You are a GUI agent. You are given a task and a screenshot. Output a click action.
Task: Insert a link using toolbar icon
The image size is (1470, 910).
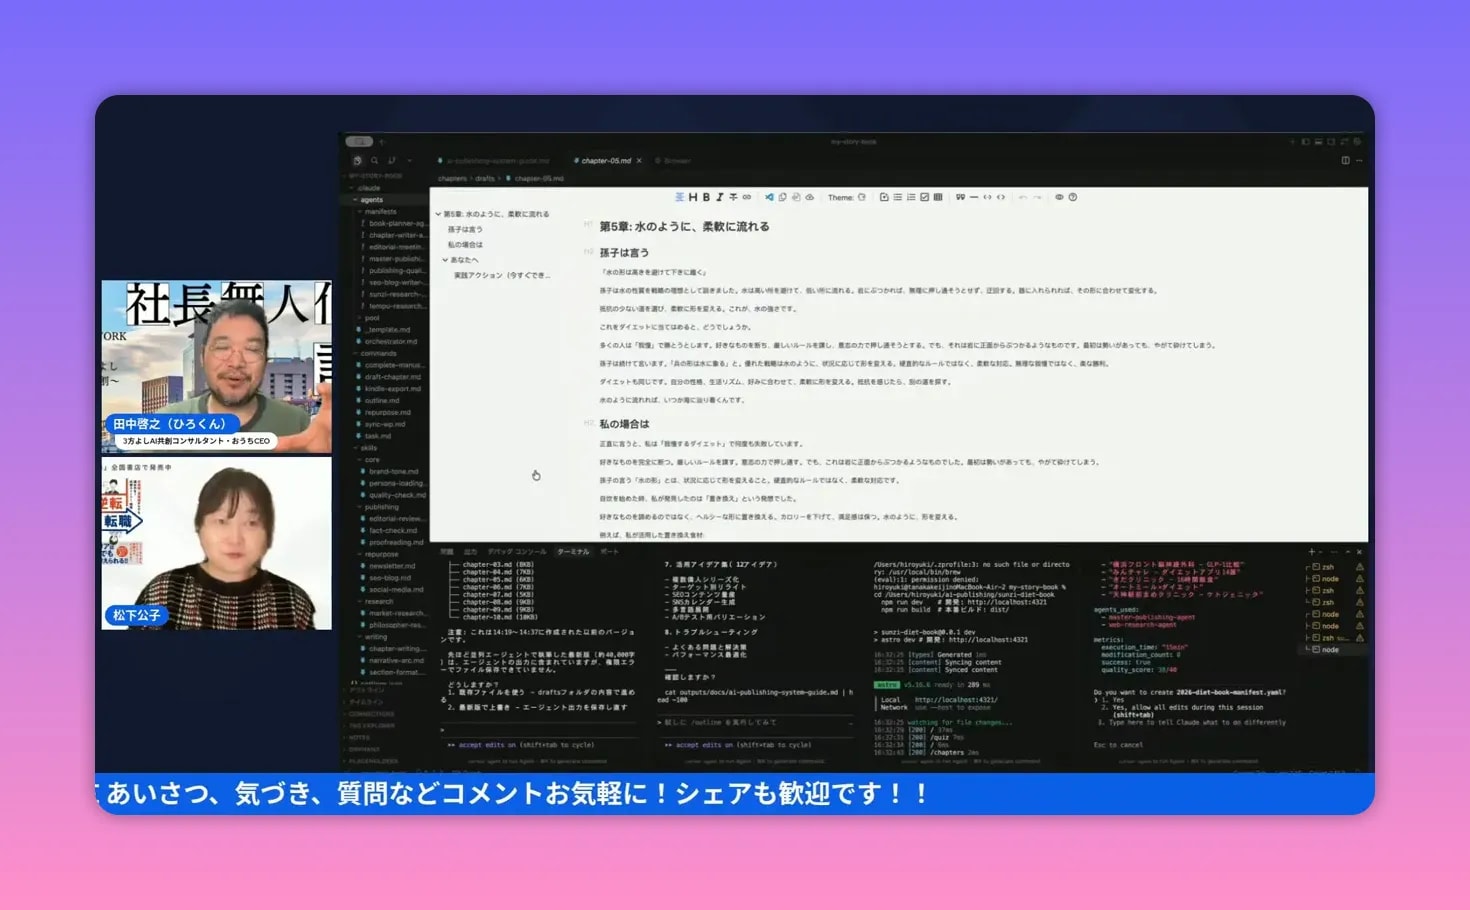point(747,198)
